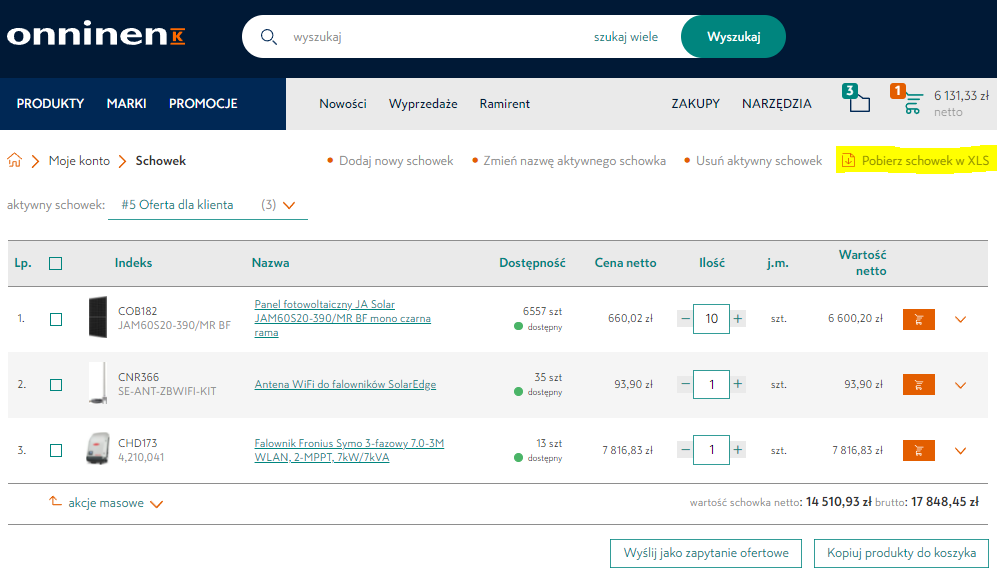Go to home via house icon

tap(15, 160)
